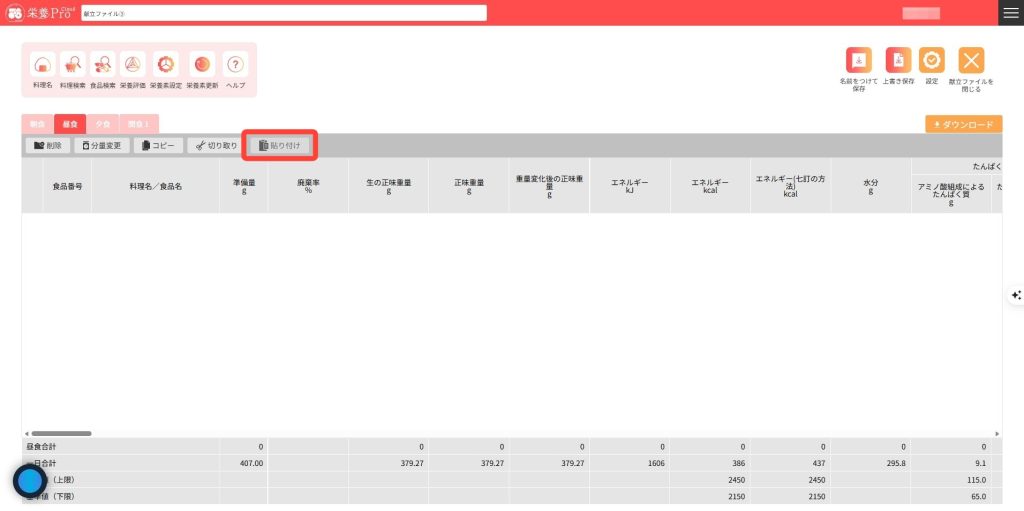Image resolution: width=1024 pixels, height=511 pixels.
Task: Click 名前をつけて保存 save-as icon
Action: pos(858,60)
